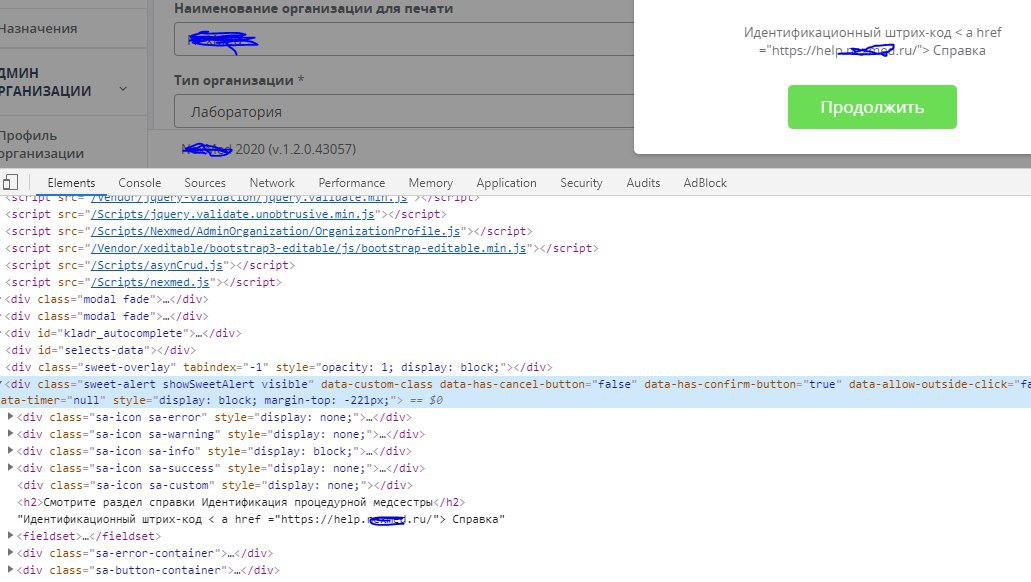Select the kladr_autocomplete div node
The height and width of the screenshot is (582, 1031).
click(123, 333)
